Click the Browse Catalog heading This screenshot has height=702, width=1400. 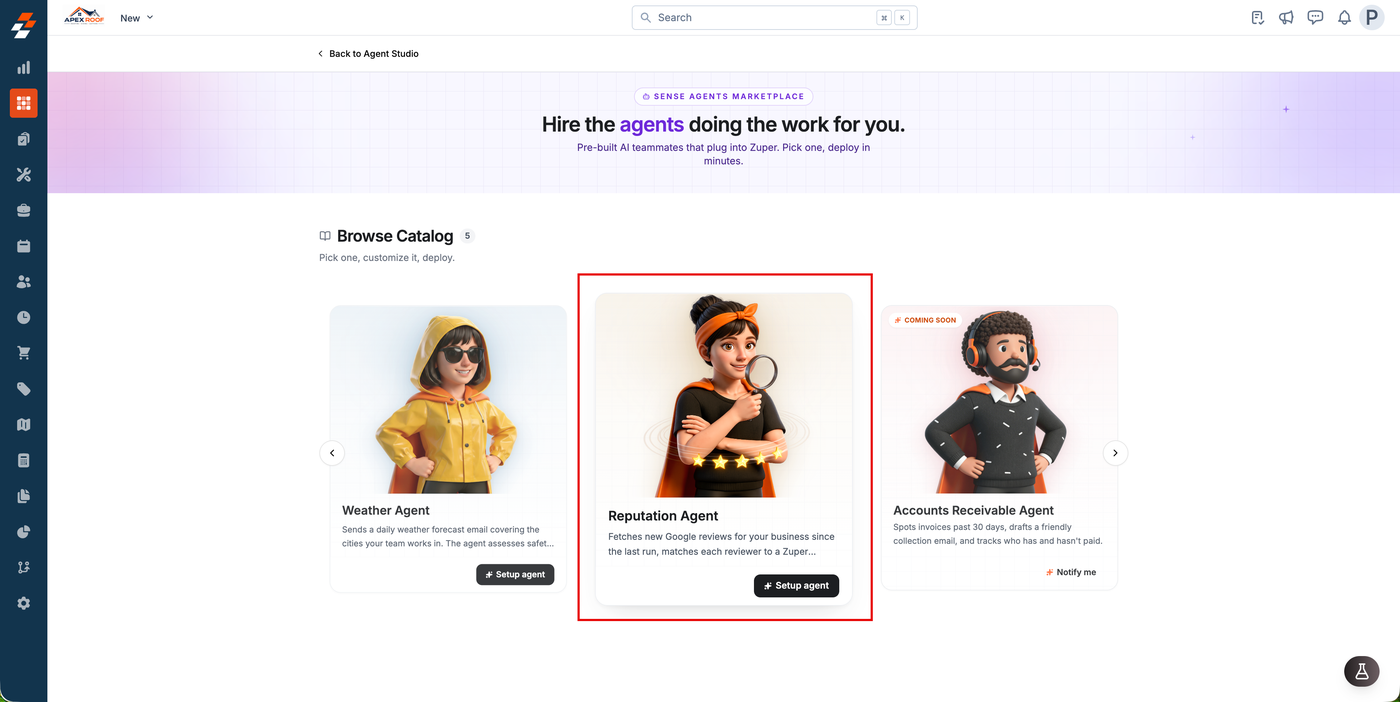(x=395, y=236)
